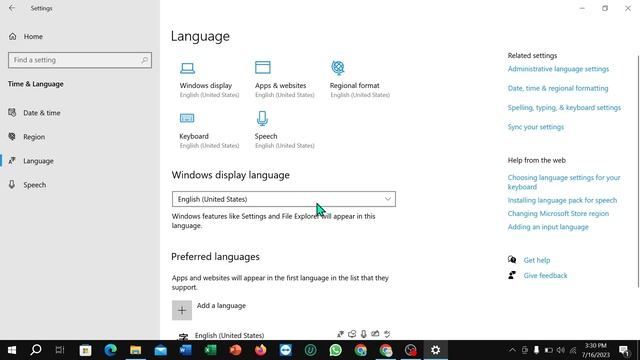Show hidden system tray icons
This screenshot has width=640, height=360.
click(512, 350)
